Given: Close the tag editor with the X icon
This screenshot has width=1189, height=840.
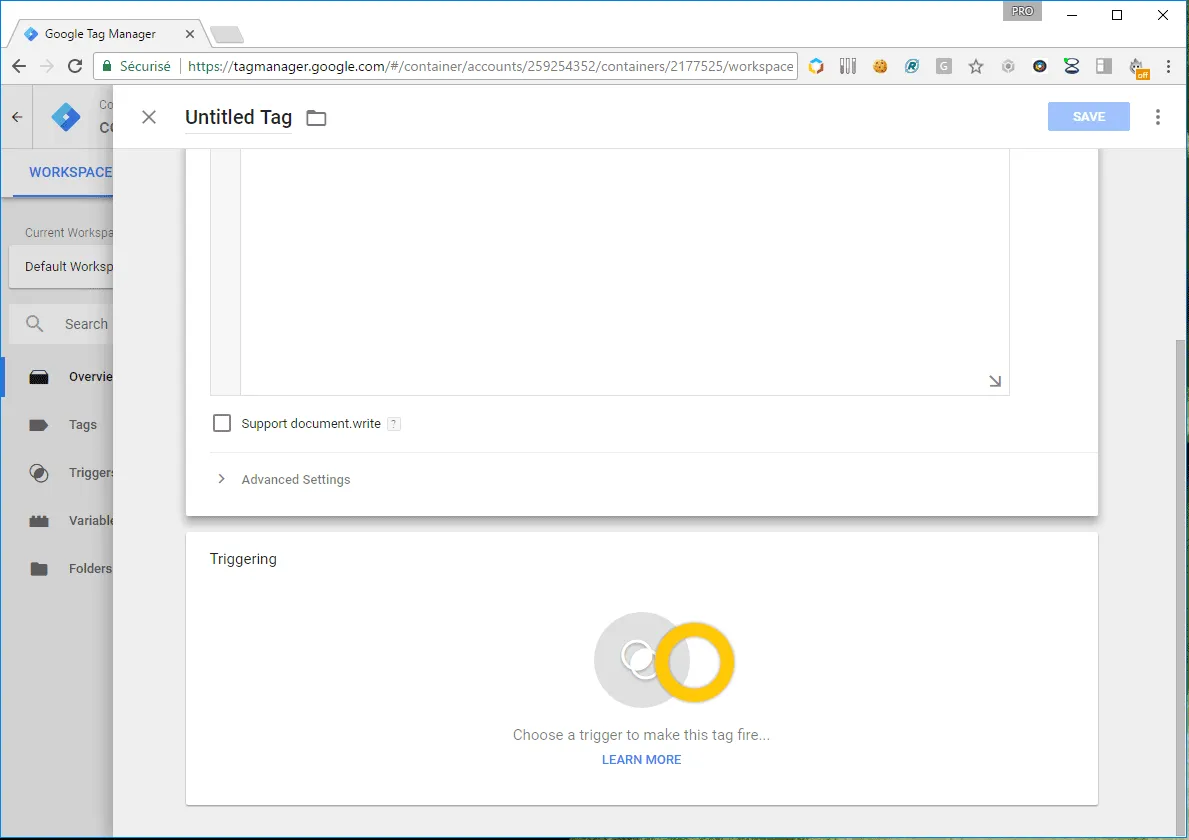Looking at the screenshot, I should 149,117.
